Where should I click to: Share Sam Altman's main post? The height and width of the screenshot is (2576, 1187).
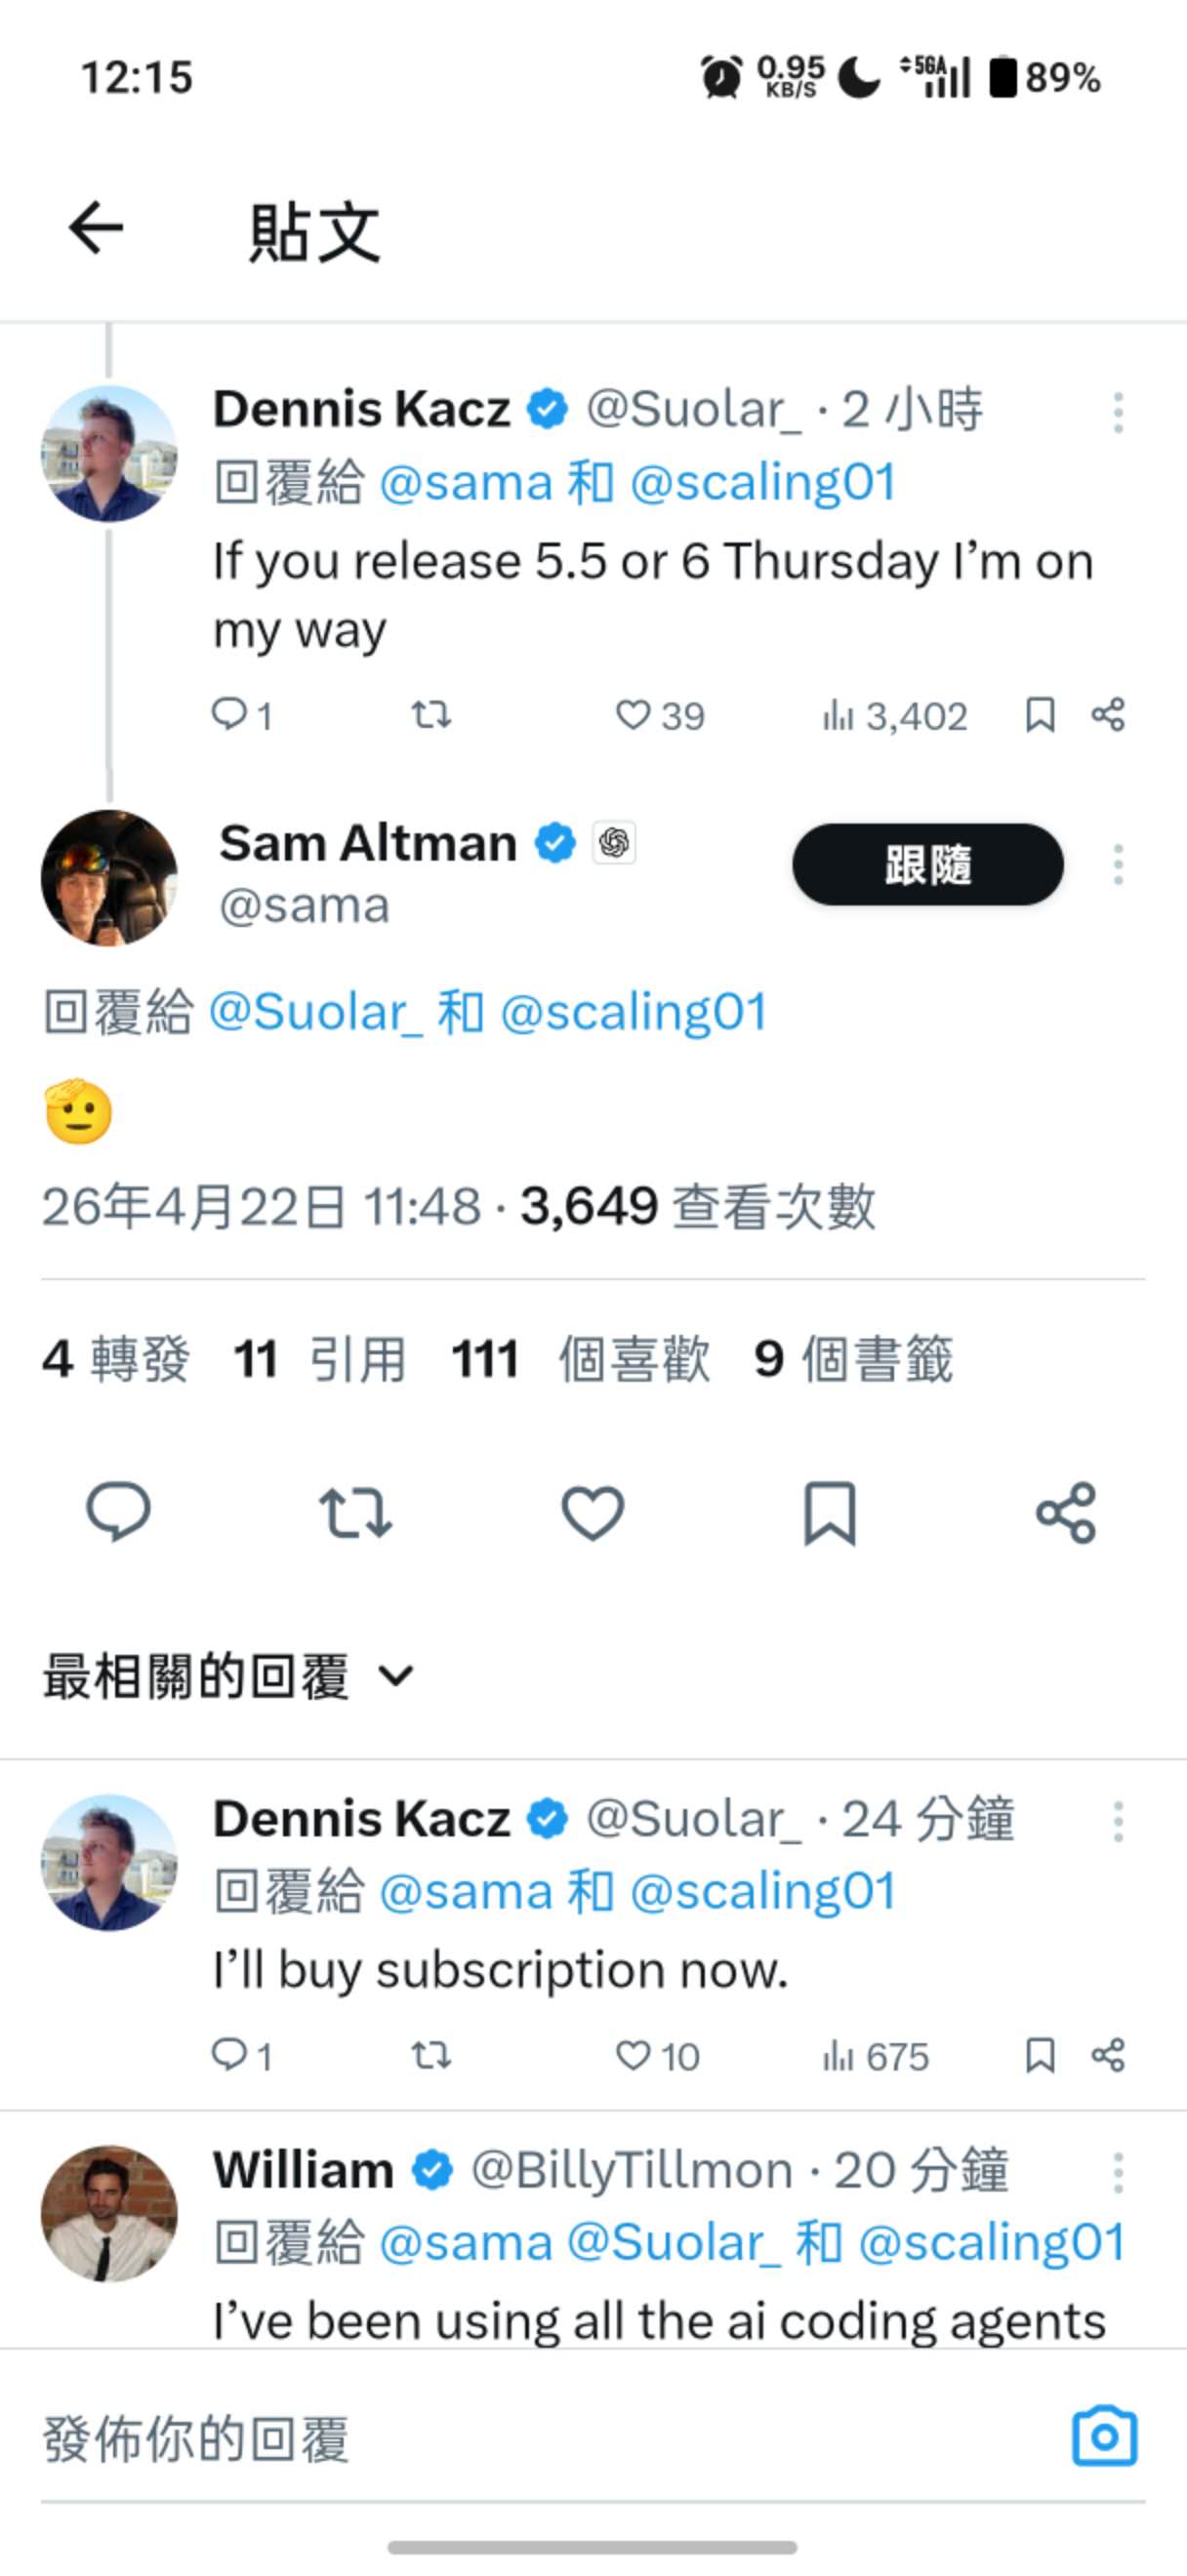click(x=1066, y=1512)
